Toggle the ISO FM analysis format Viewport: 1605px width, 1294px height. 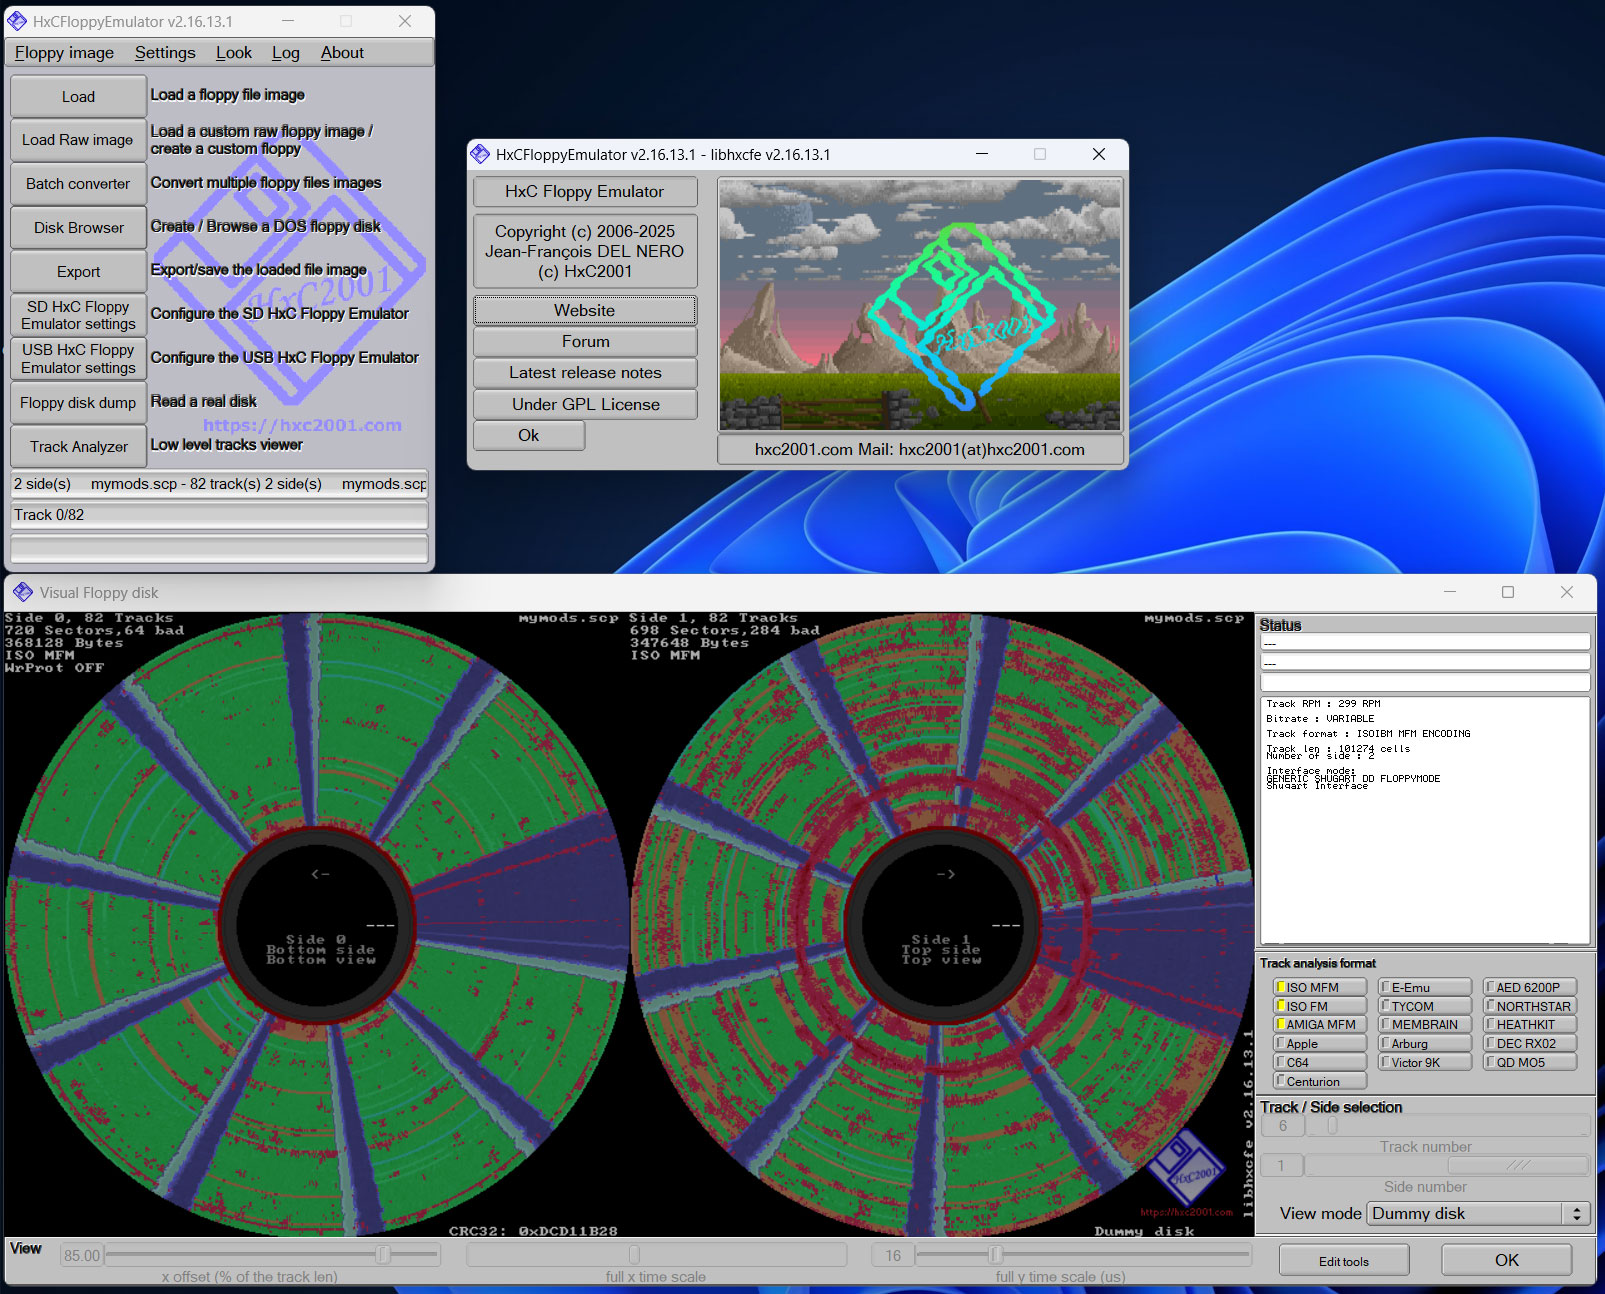pyautogui.click(x=1320, y=1006)
